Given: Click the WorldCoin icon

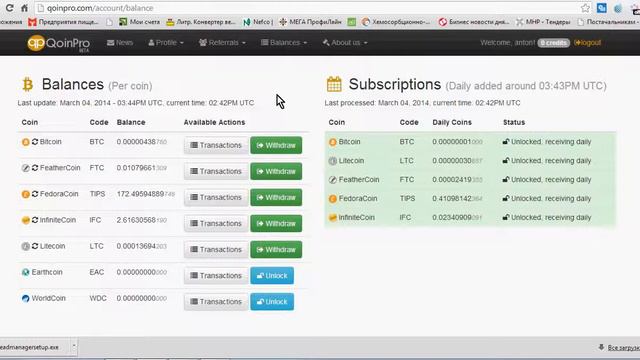Looking at the screenshot, I should (26, 298).
